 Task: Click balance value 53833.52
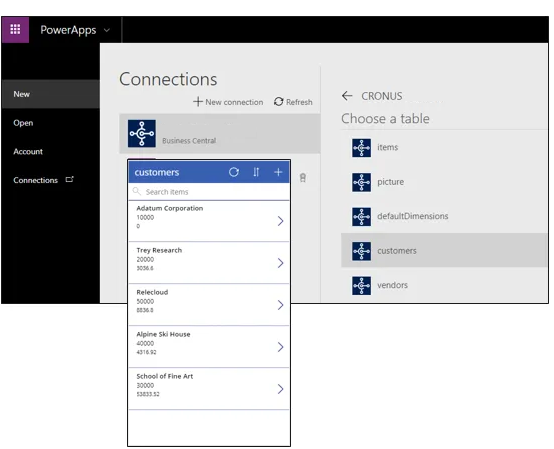[148, 394]
